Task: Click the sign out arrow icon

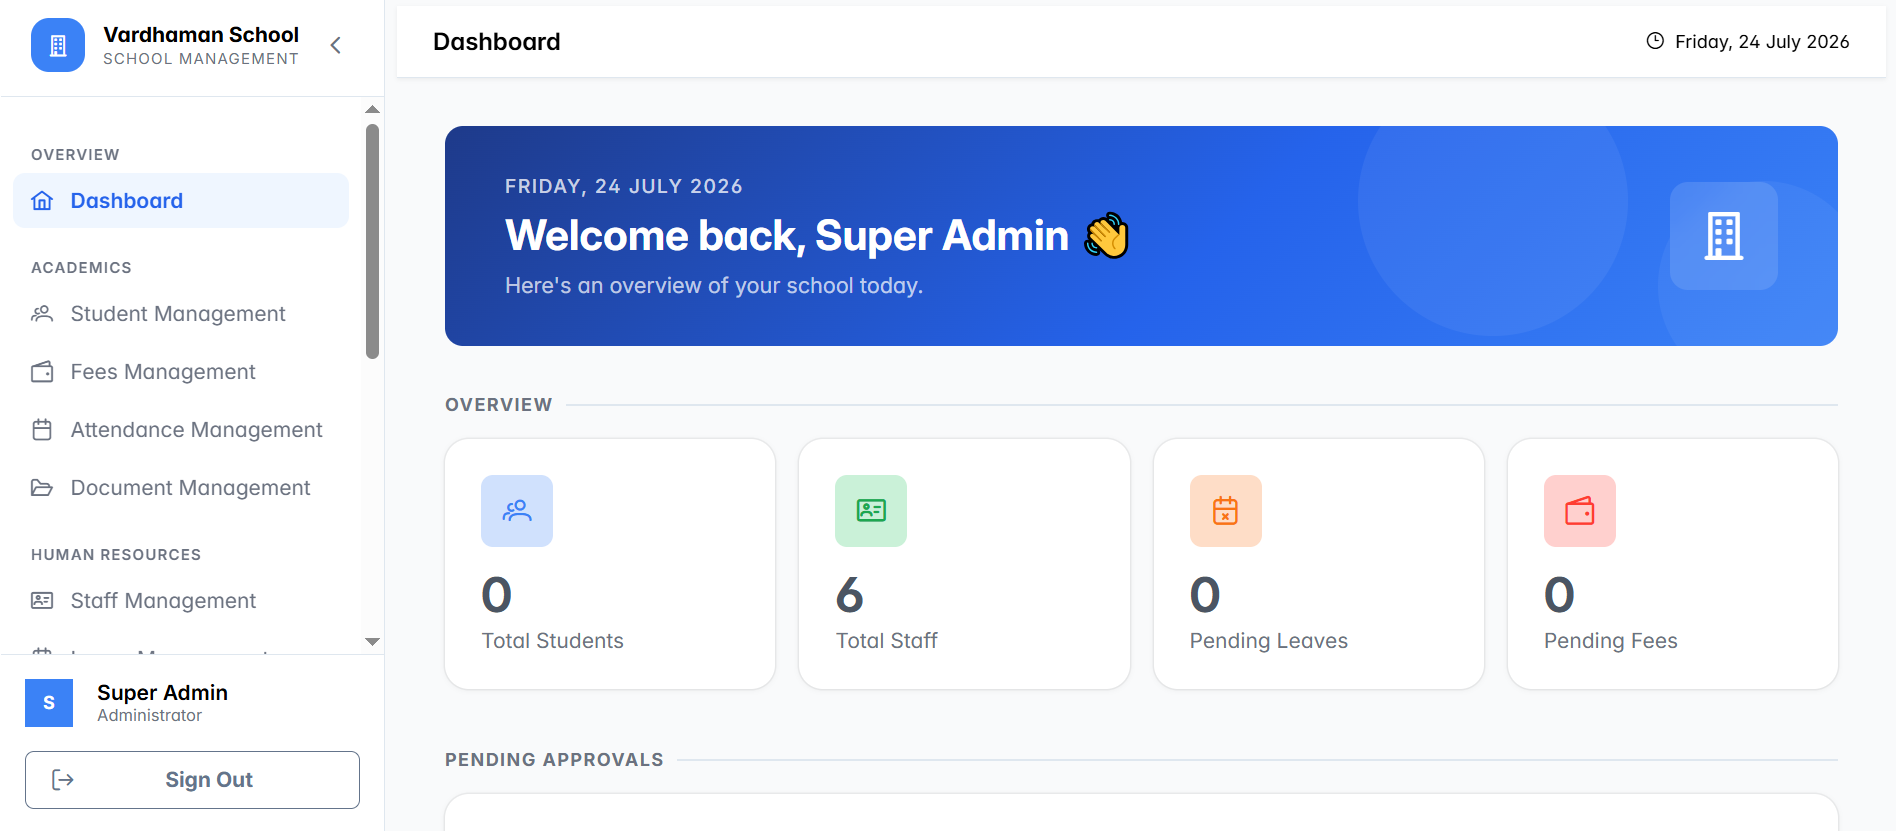Action: point(63,780)
